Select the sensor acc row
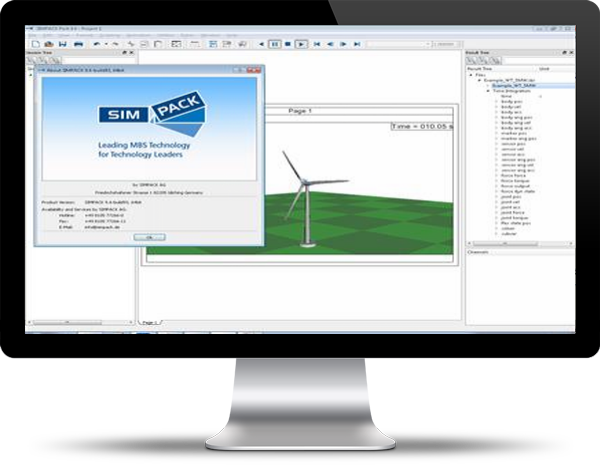This screenshot has width=600, height=466. [512, 155]
